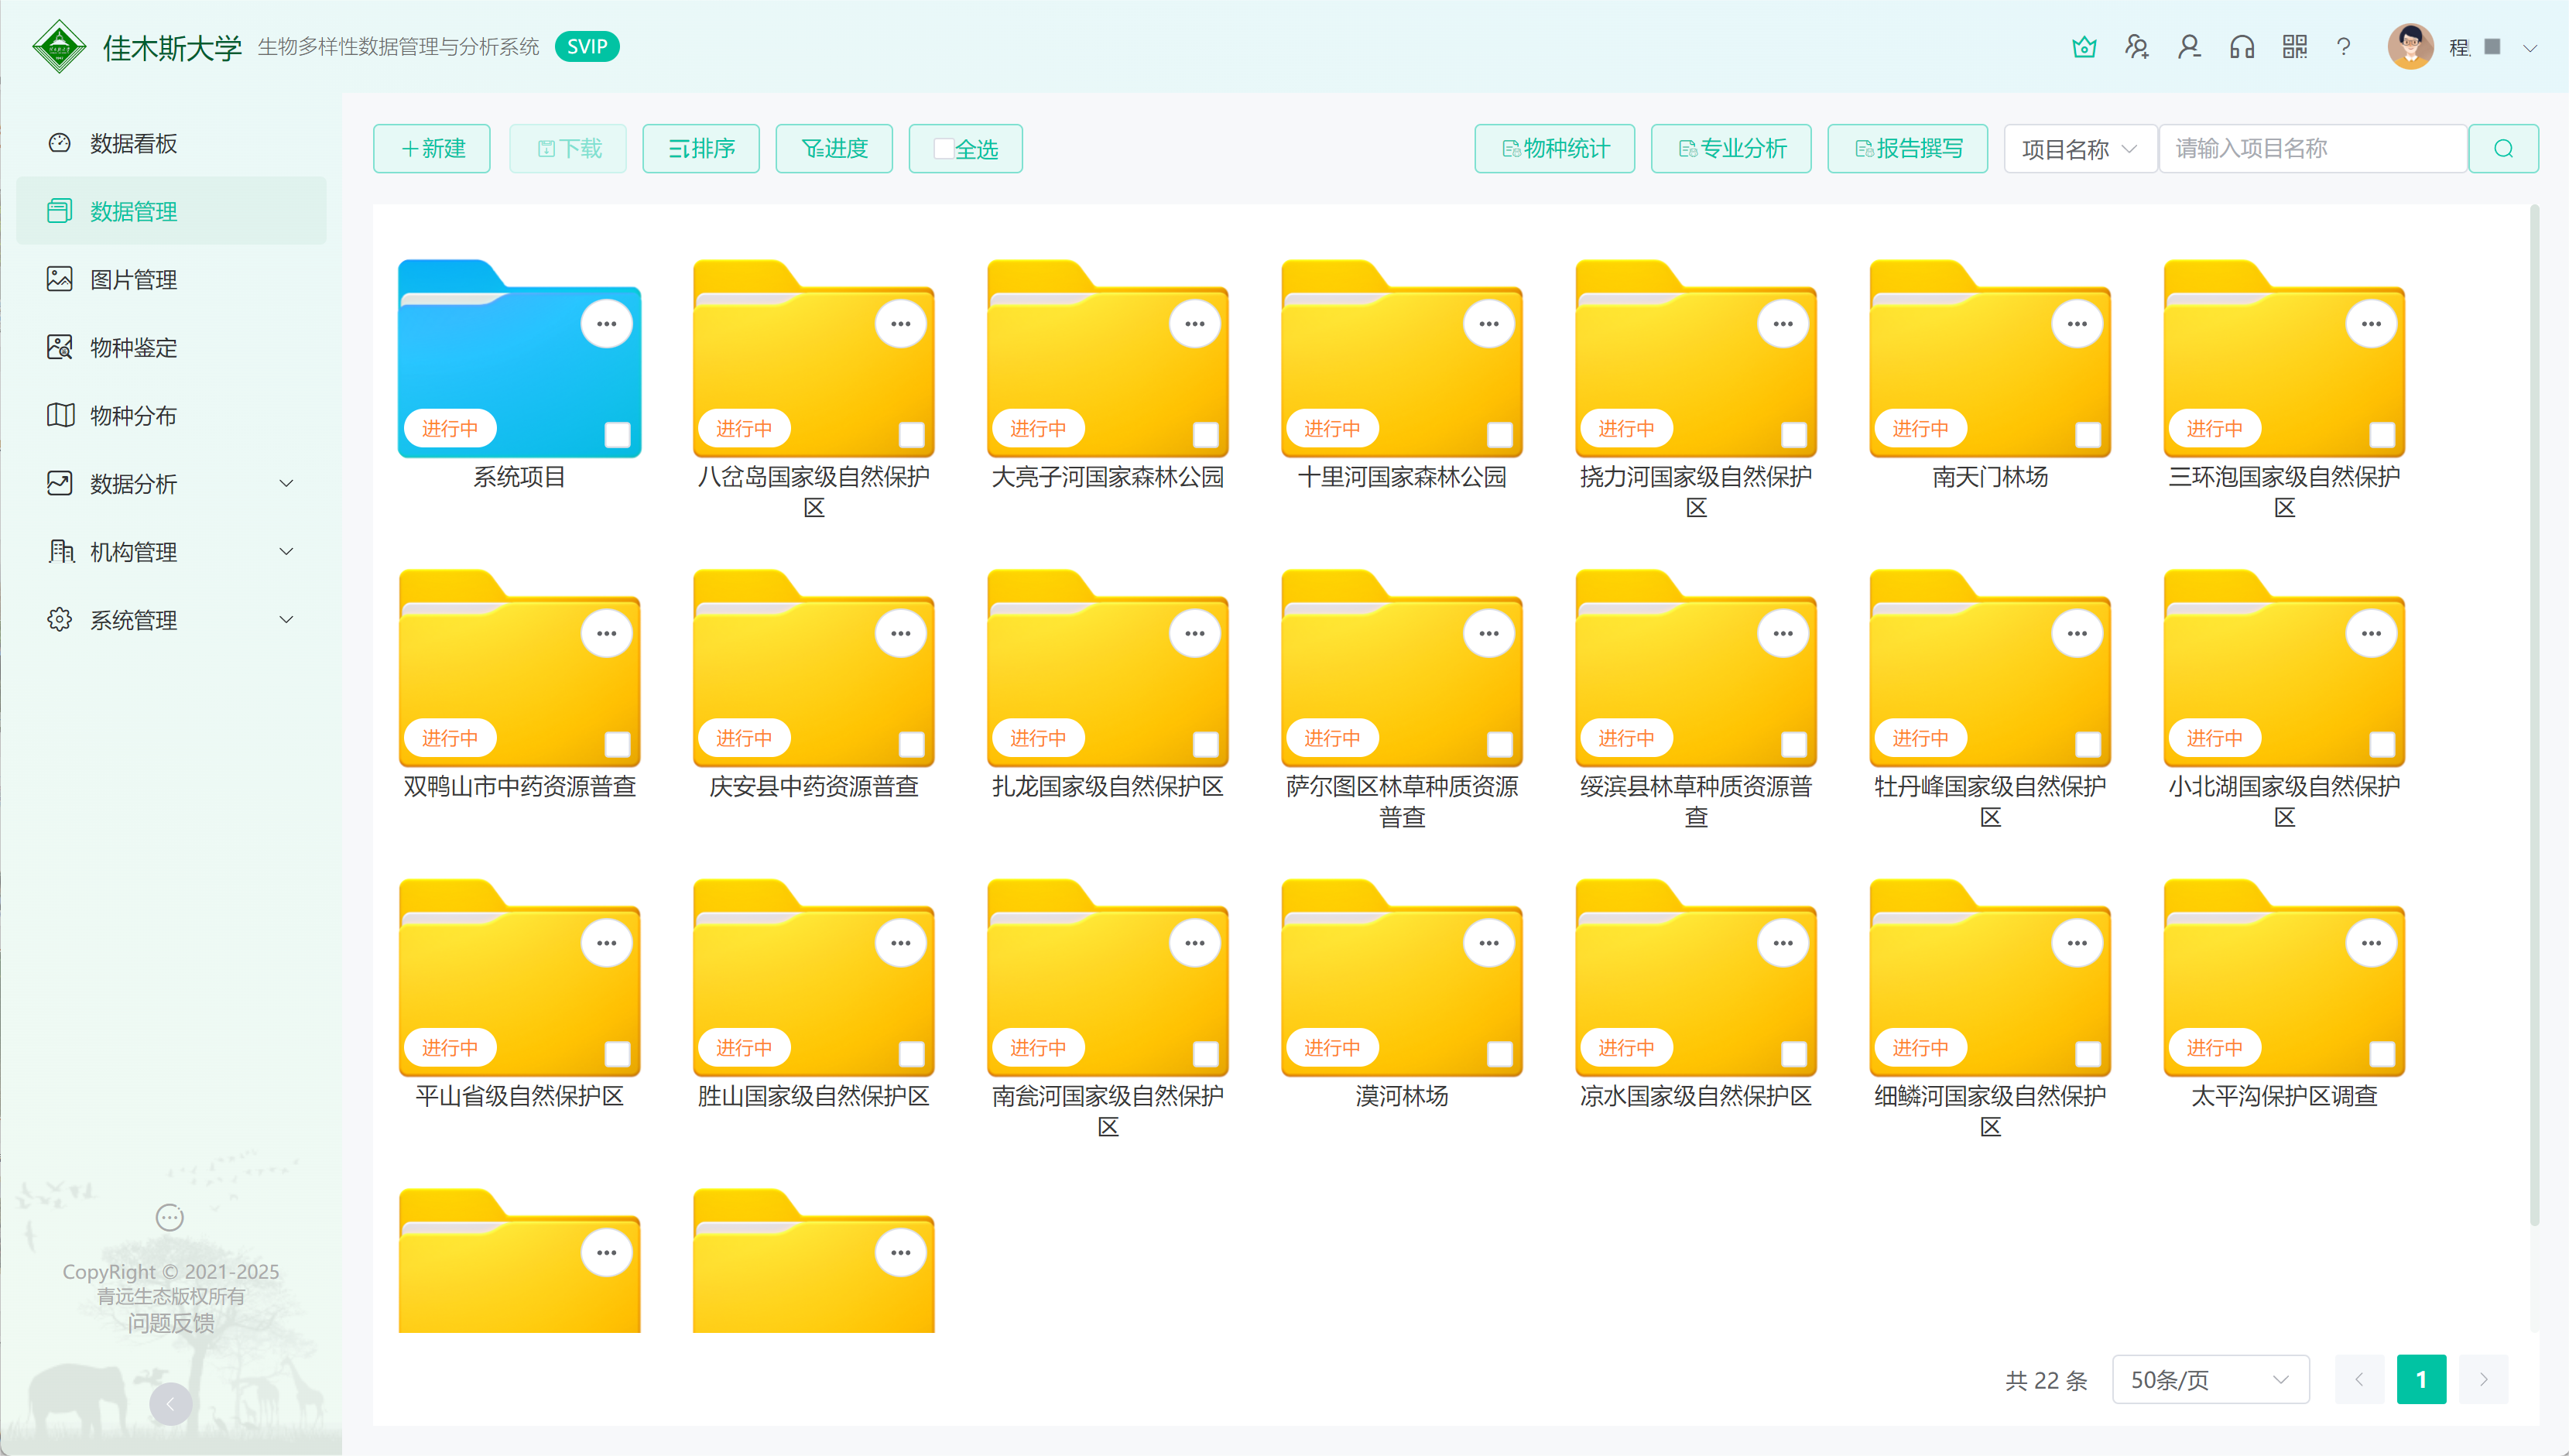
Task: Open more options for 小北湖国家级自然保护区 folder
Action: click(x=2371, y=634)
